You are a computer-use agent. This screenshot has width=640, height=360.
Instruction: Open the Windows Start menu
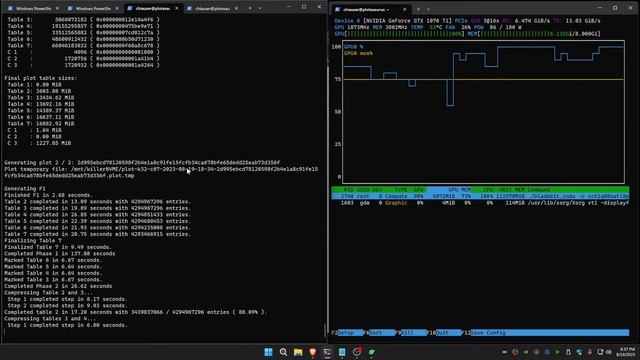tap(268, 352)
